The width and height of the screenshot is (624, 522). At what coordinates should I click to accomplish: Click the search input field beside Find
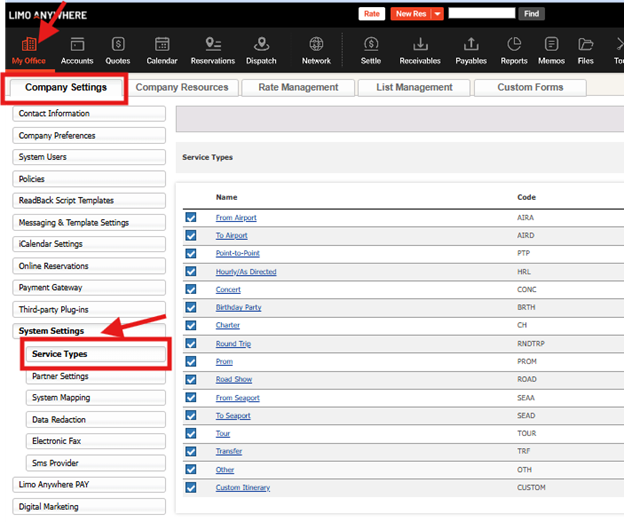click(x=481, y=14)
